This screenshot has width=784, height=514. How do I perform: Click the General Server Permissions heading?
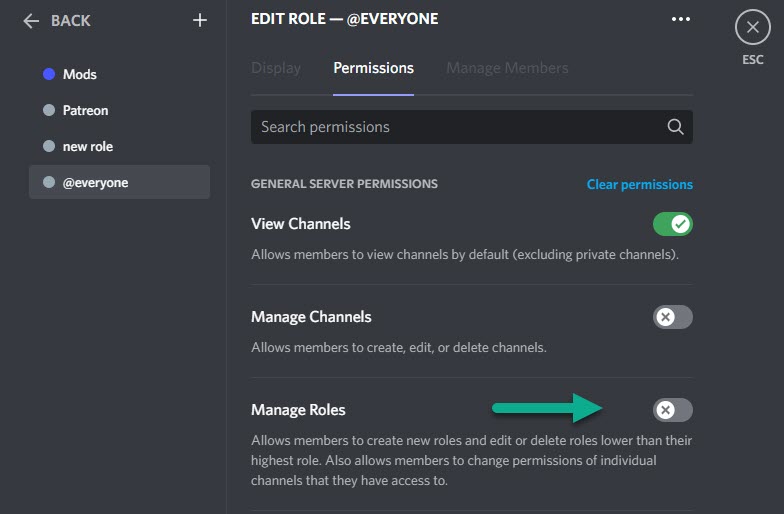(x=344, y=184)
